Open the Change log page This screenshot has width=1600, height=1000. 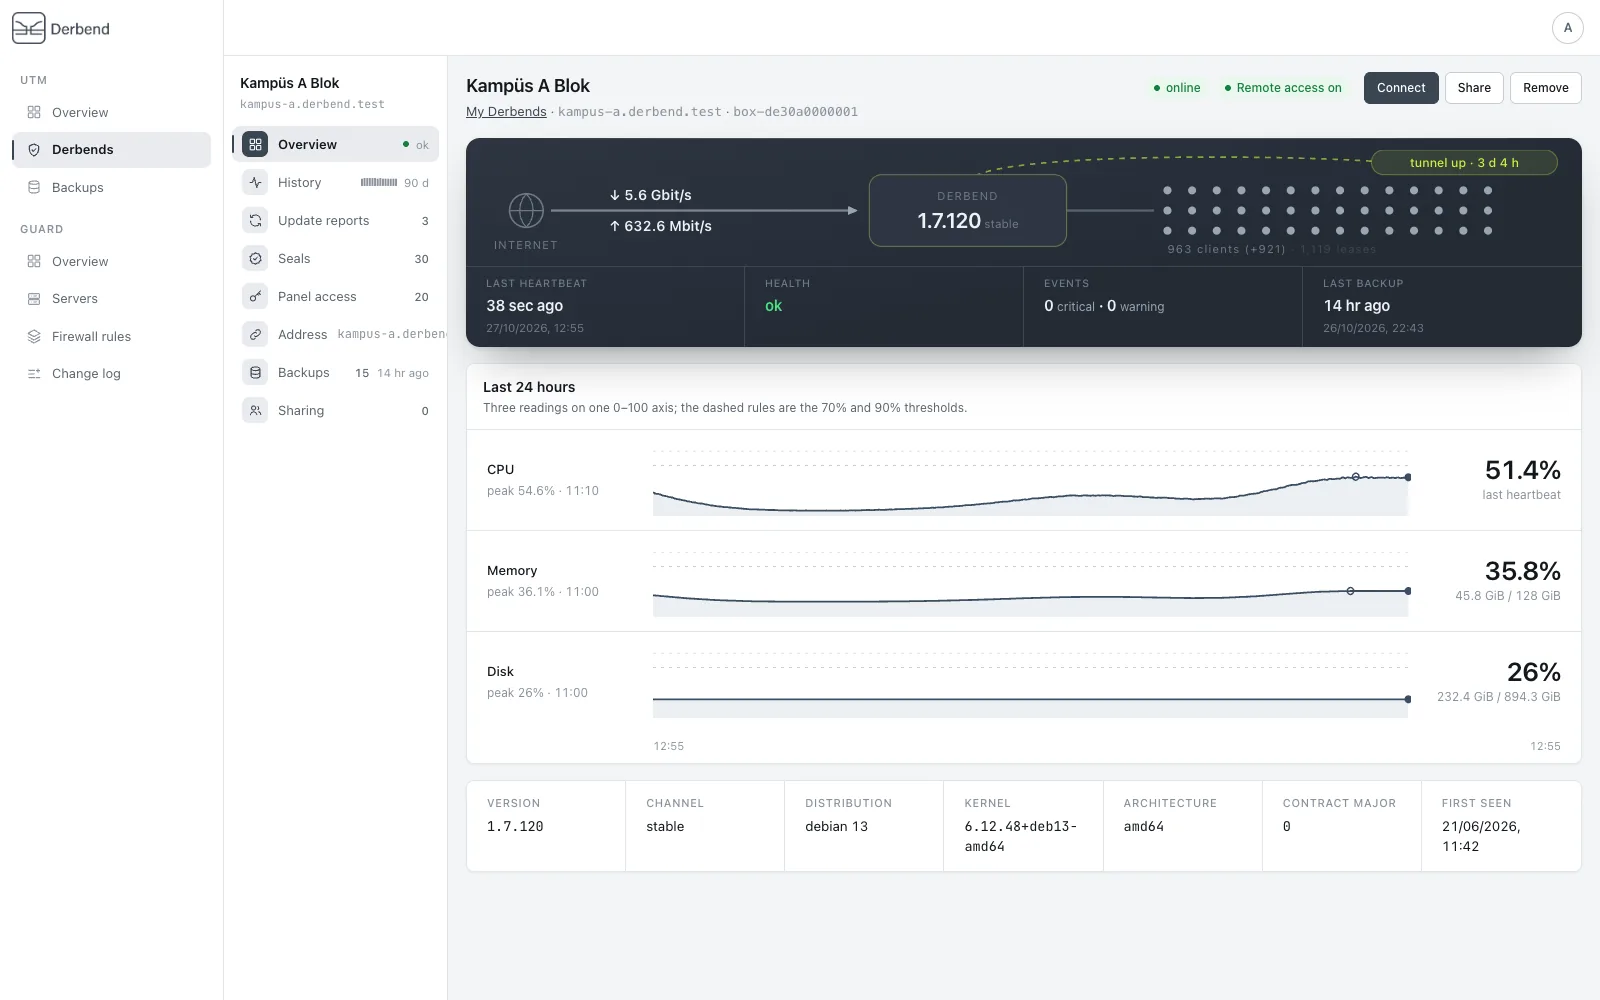point(112,374)
